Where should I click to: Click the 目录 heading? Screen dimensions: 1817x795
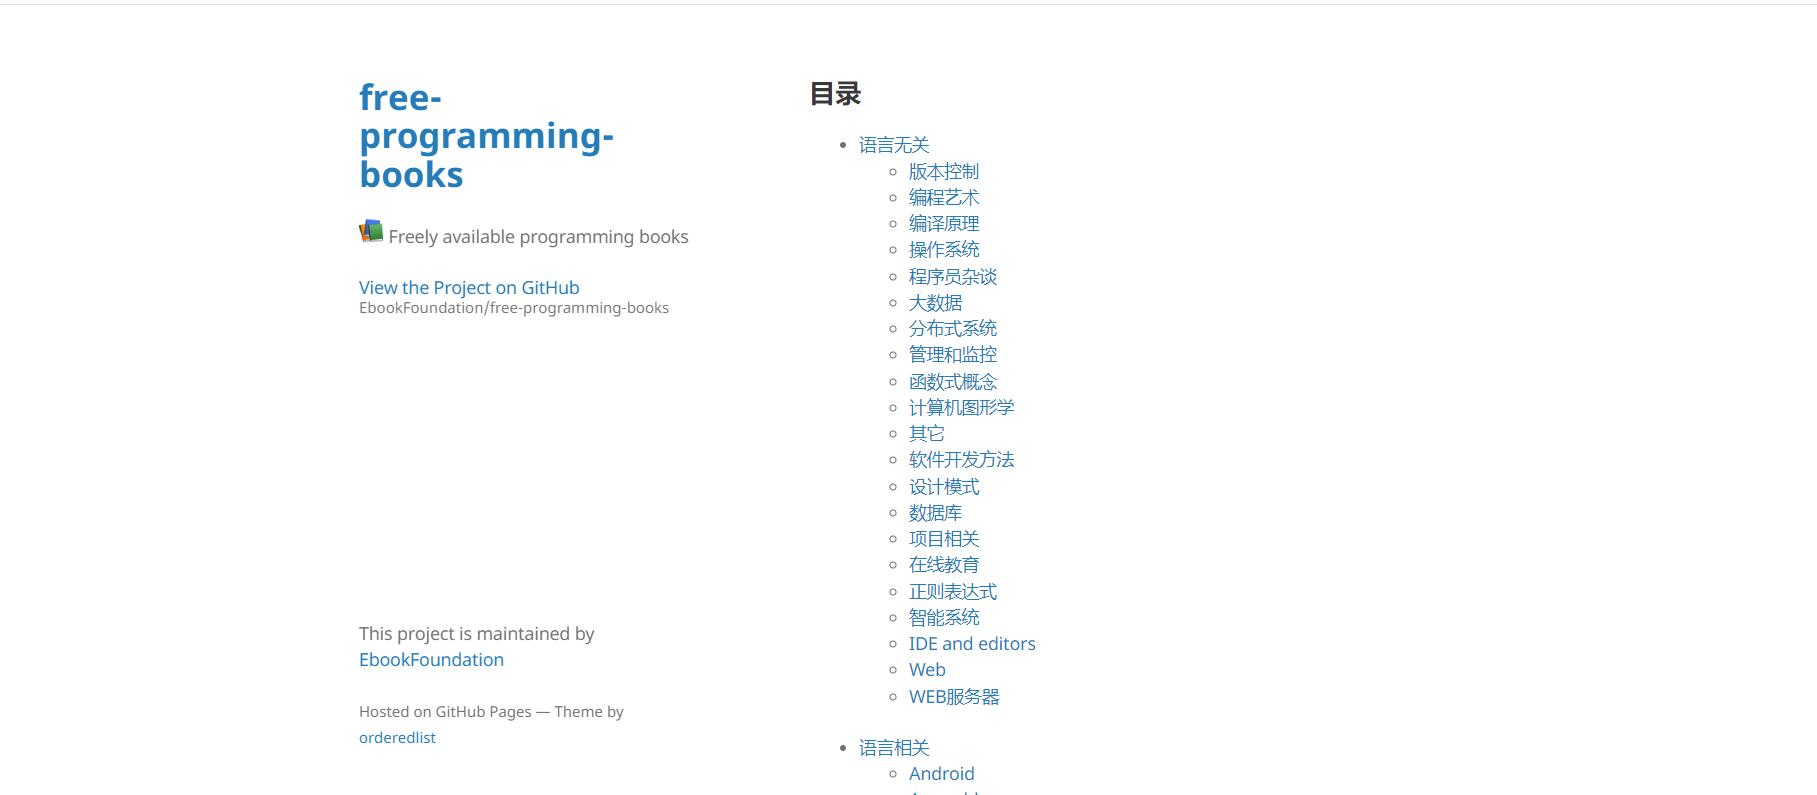835,94
